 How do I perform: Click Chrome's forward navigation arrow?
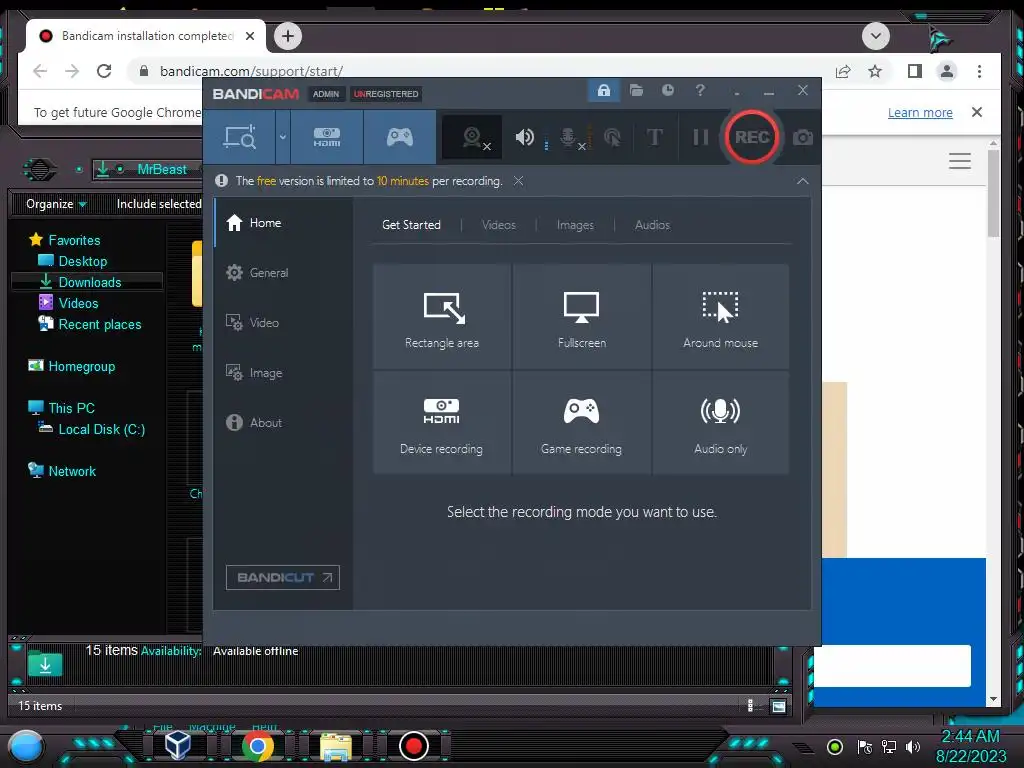click(x=72, y=71)
